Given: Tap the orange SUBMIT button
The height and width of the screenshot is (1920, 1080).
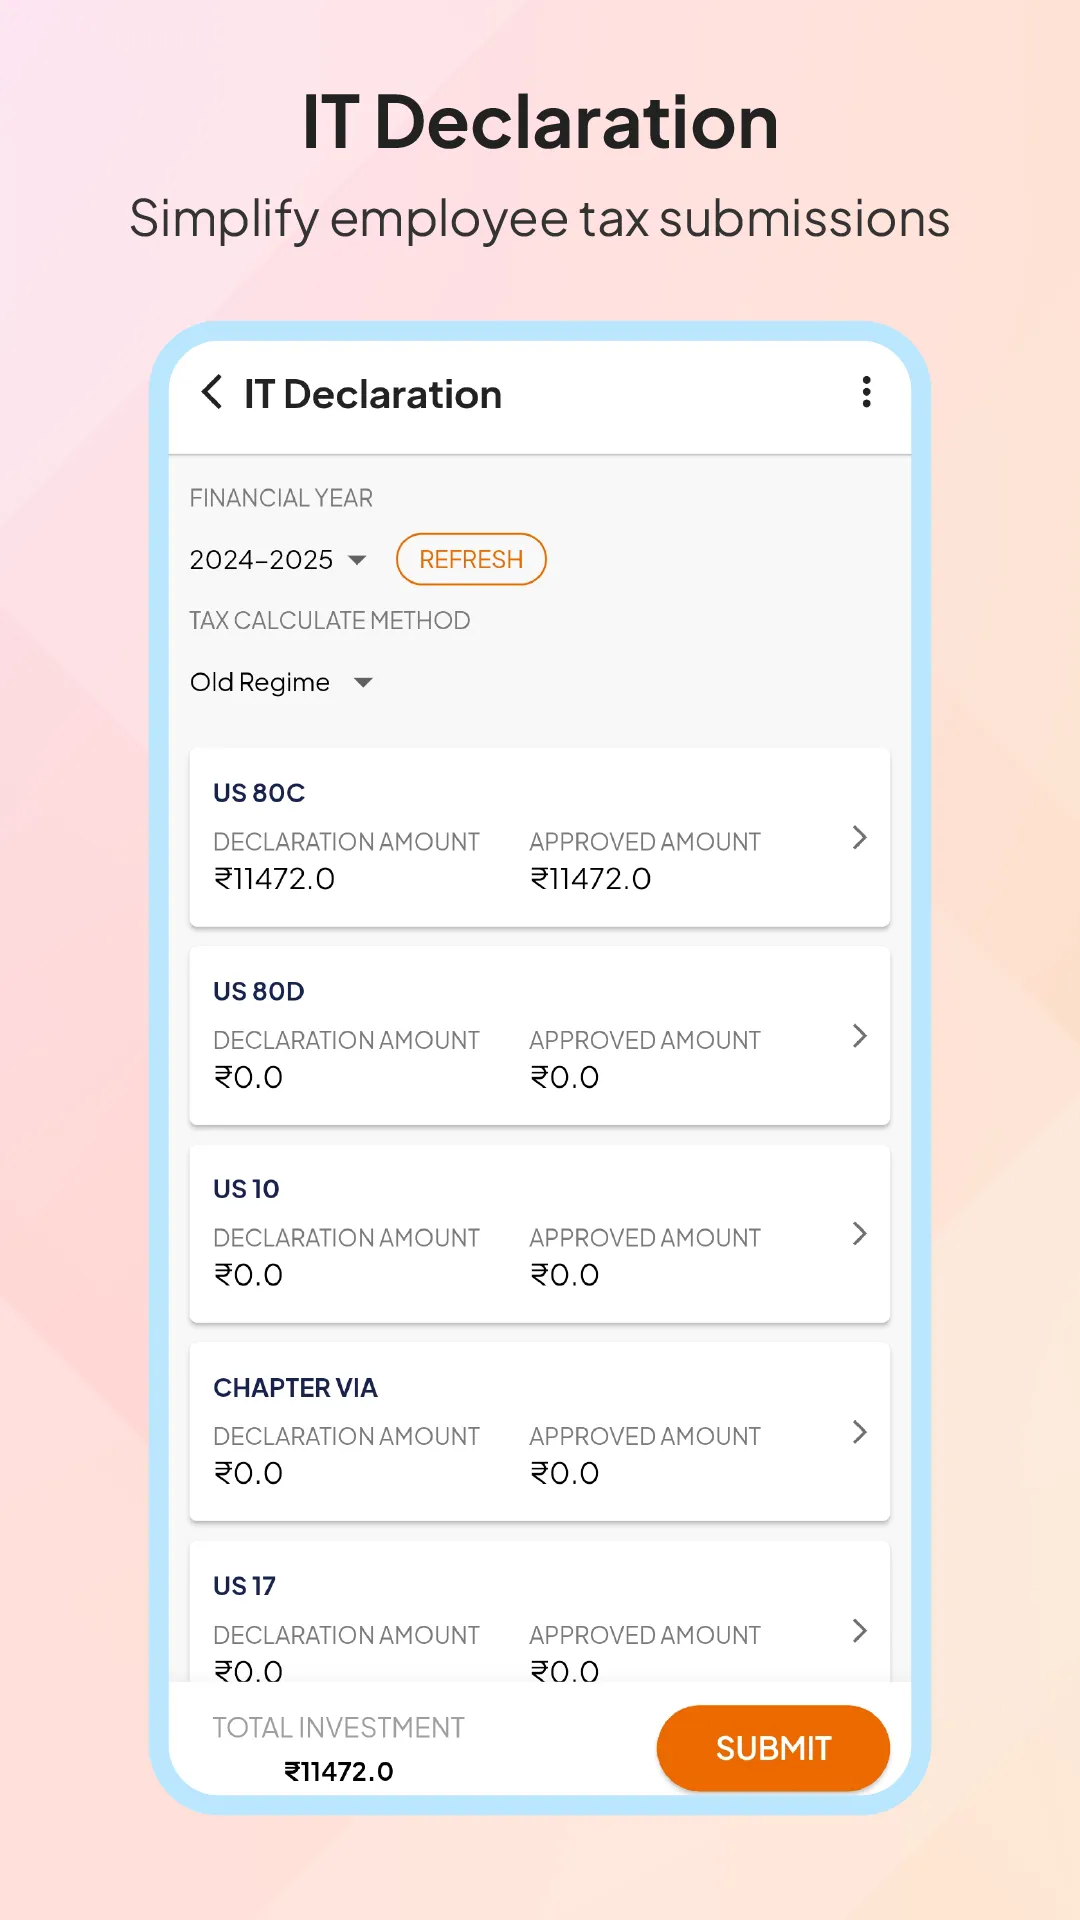Looking at the screenshot, I should pos(773,1748).
